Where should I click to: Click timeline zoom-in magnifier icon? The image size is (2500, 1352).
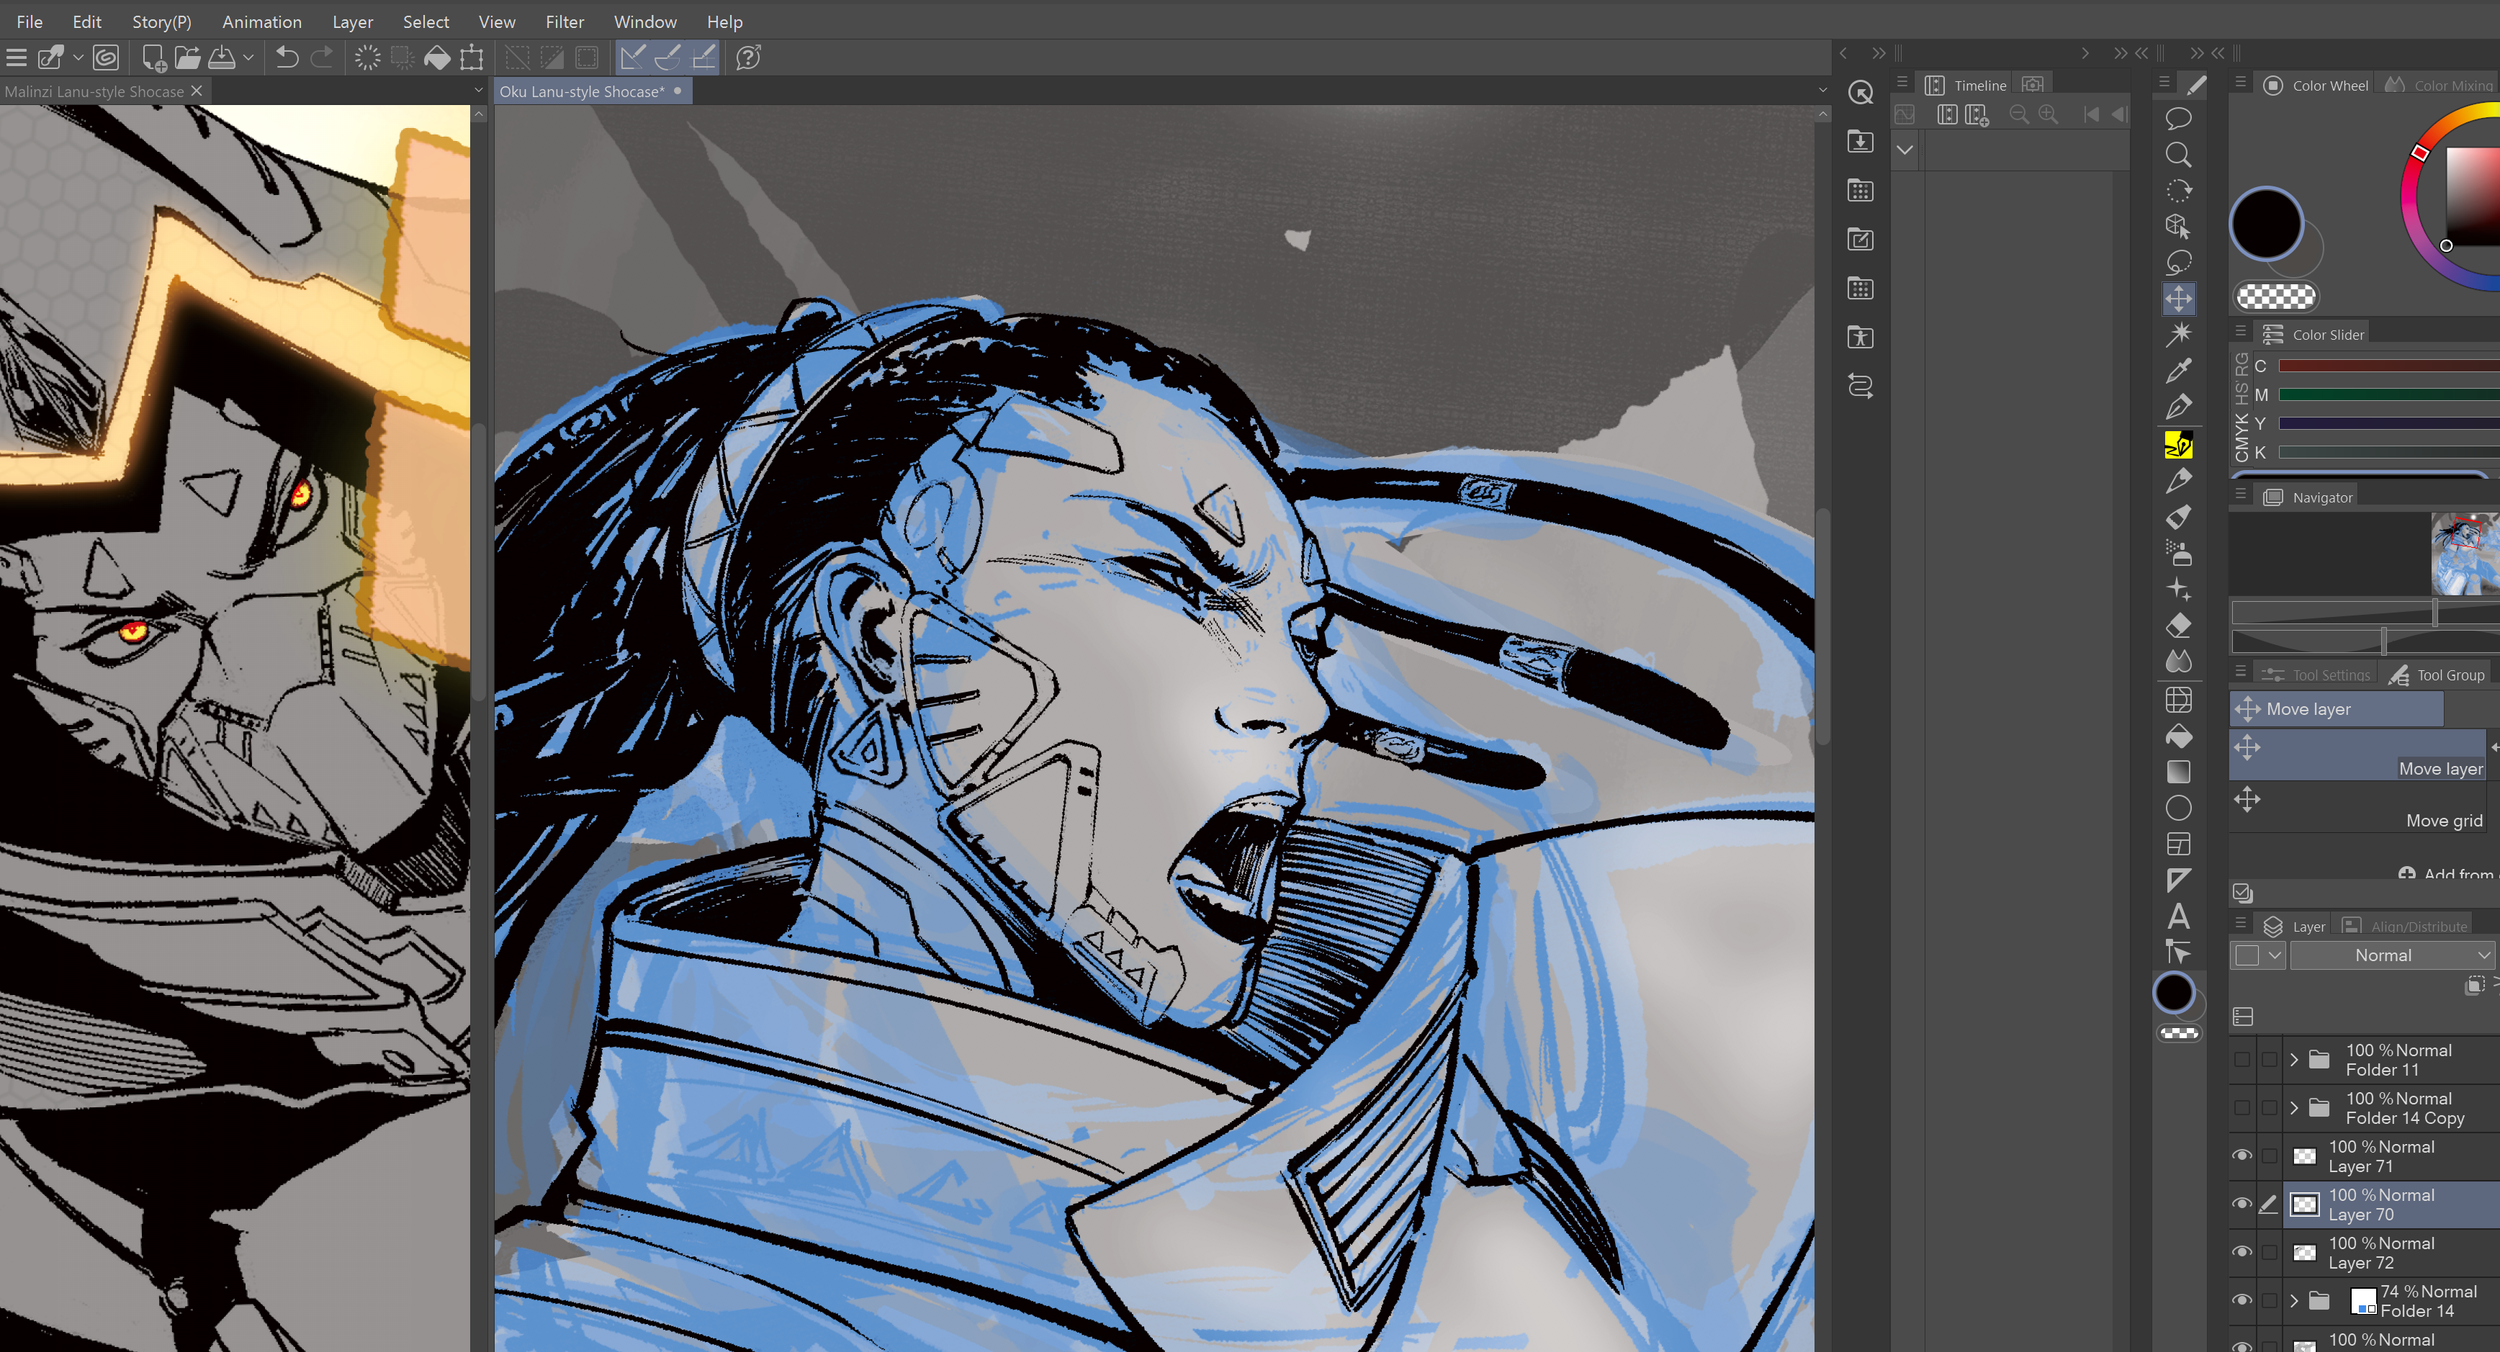tap(2048, 115)
